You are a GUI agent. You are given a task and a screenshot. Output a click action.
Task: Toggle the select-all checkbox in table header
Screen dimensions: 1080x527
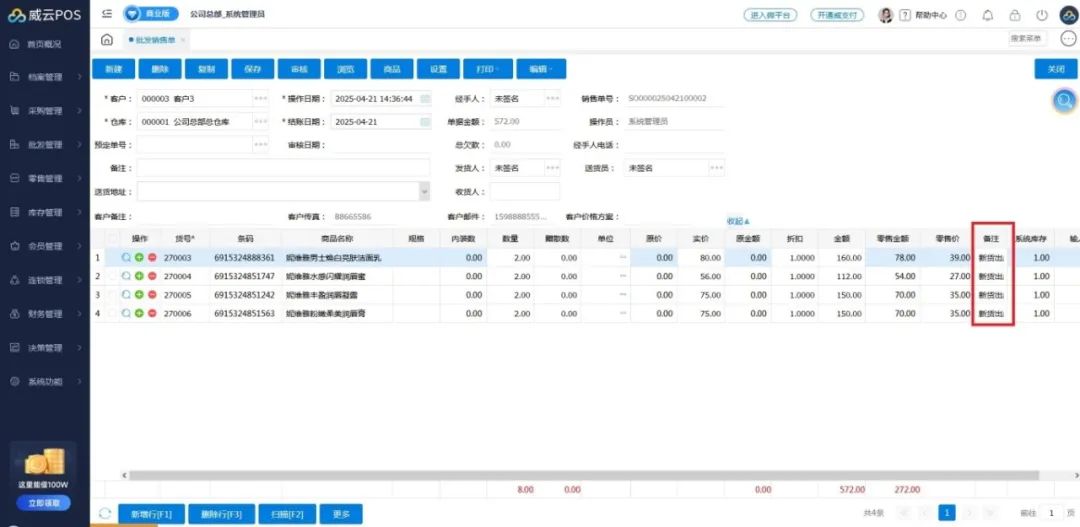point(113,238)
